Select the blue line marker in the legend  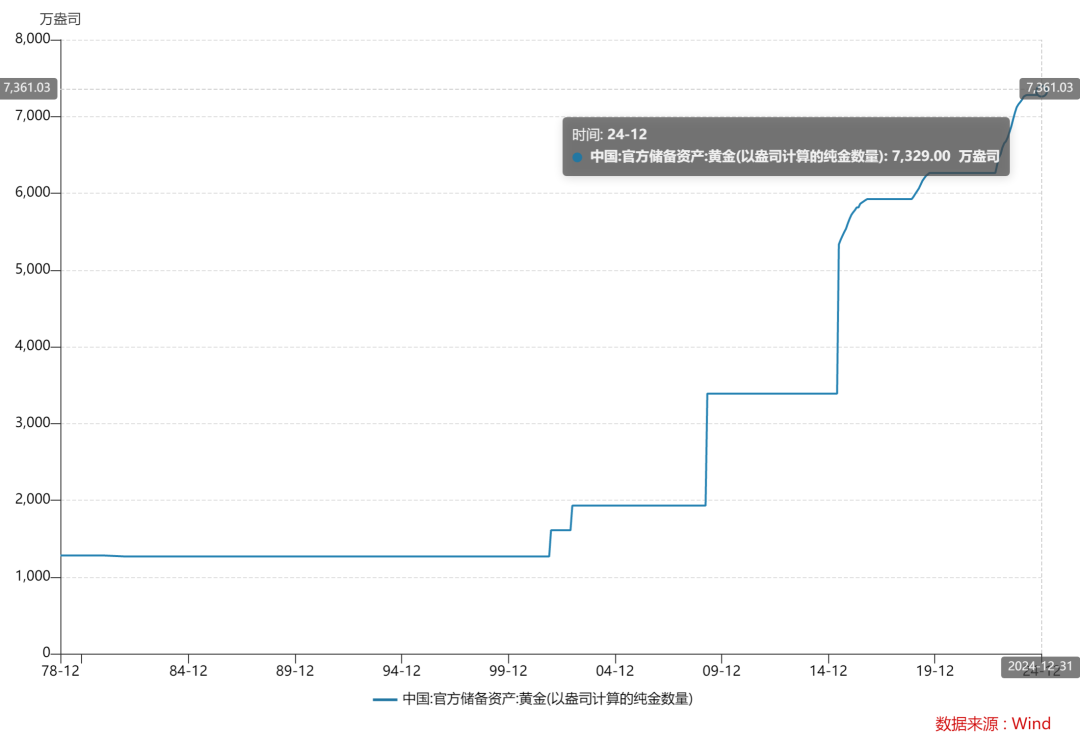coord(385,700)
